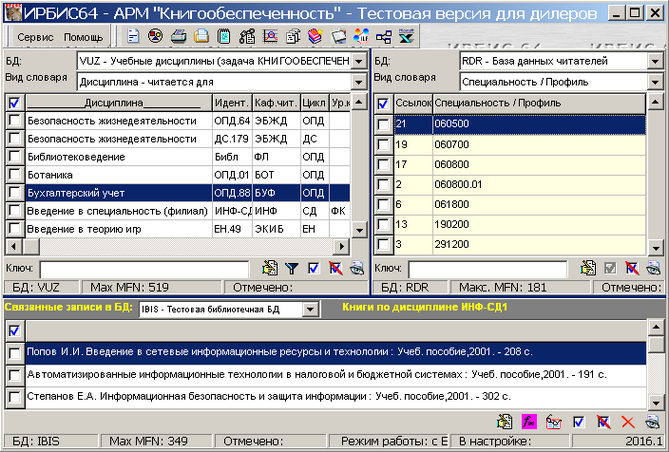The width and height of the screenshot is (669, 452).
Task: Click the green printer toolbar icon
Action: (178, 36)
